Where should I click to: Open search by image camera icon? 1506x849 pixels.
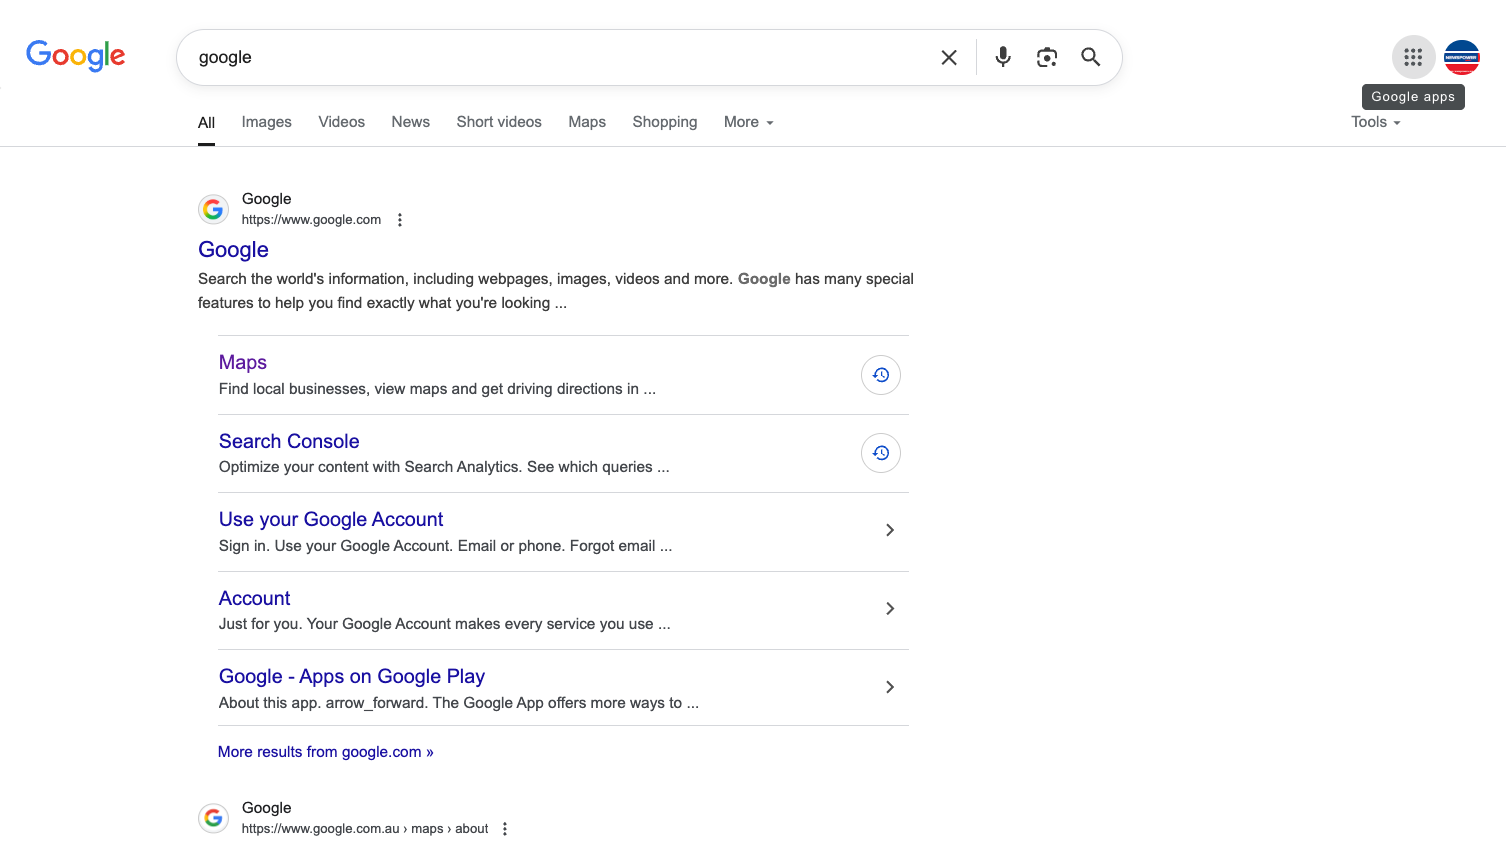(x=1047, y=57)
